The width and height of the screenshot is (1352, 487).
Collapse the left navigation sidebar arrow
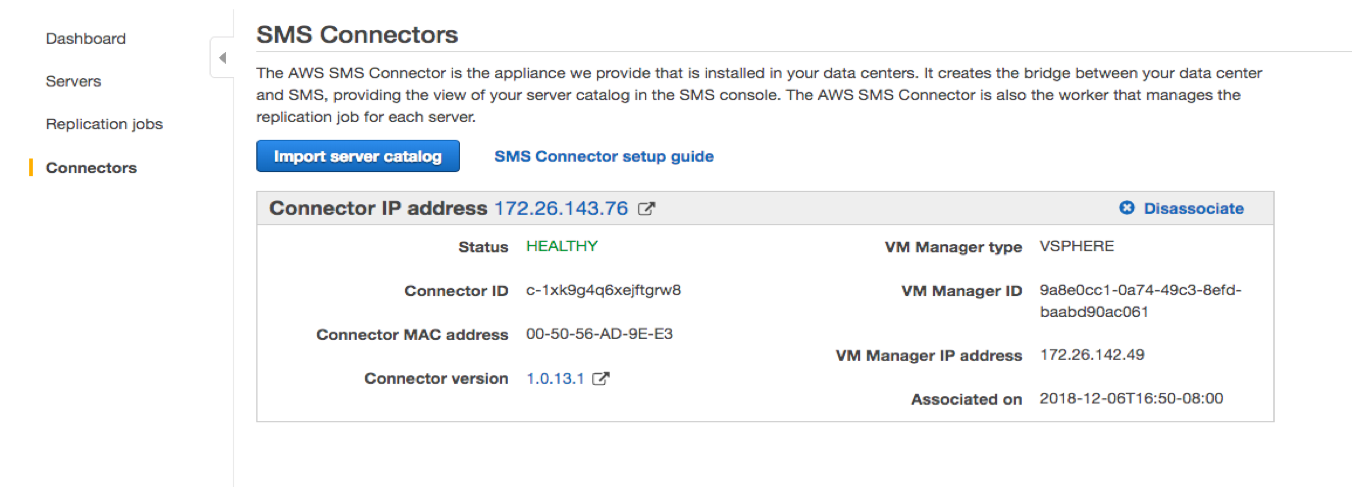point(222,58)
